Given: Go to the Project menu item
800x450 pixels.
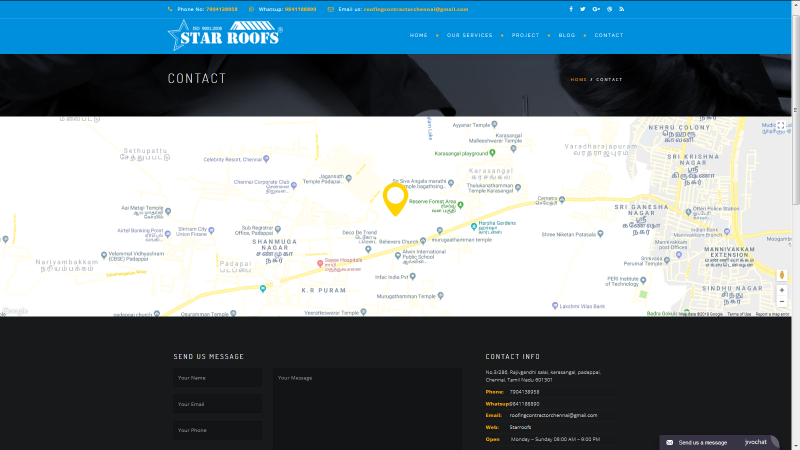Looking at the screenshot, I should [525, 35].
